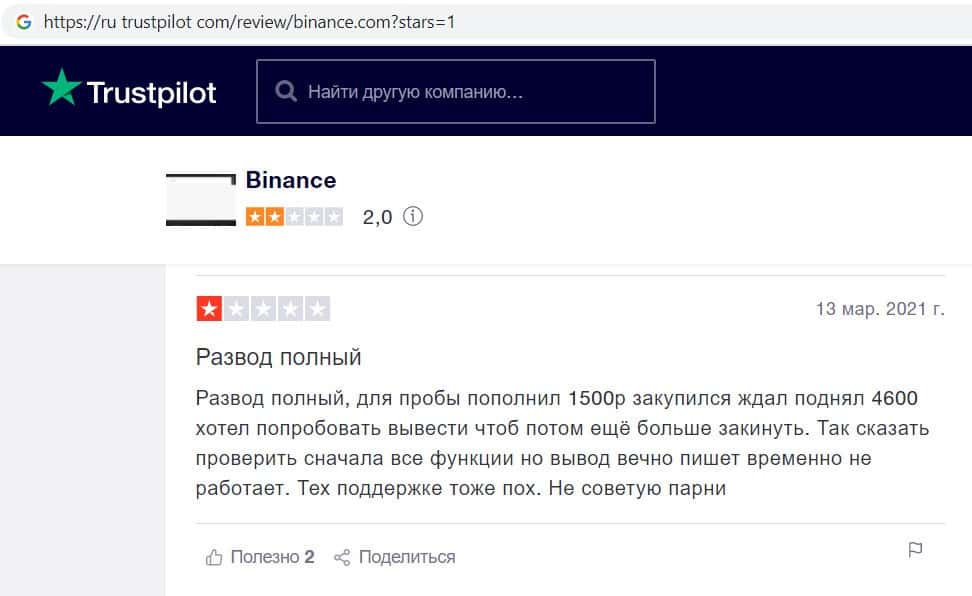The height and width of the screenshot is (596, 972).
Task: Report the review with flag icon
Action: 914,549
